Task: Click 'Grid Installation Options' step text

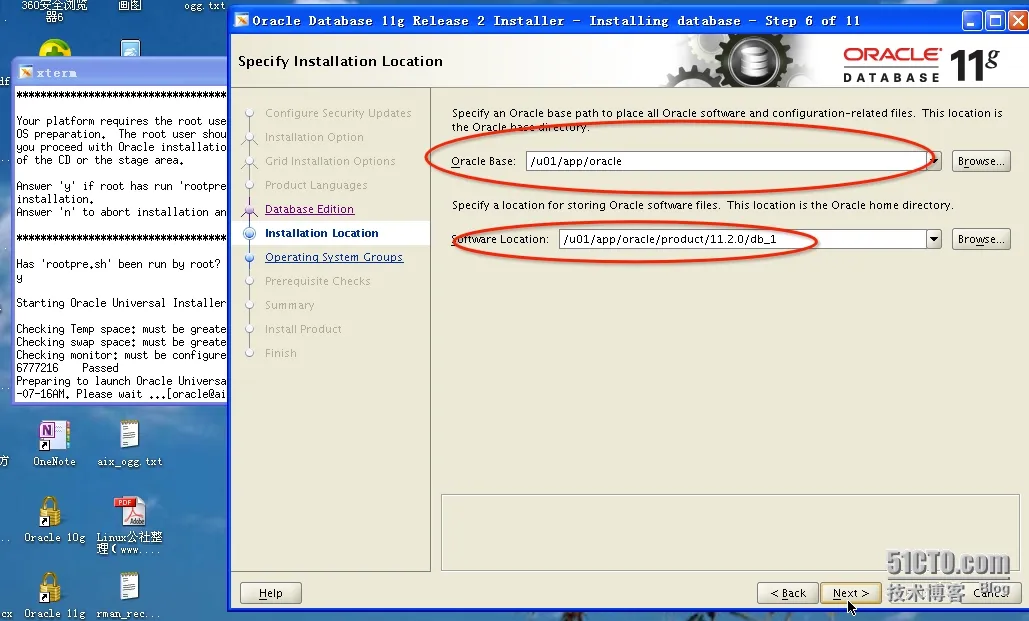Action: coord(330,161)
